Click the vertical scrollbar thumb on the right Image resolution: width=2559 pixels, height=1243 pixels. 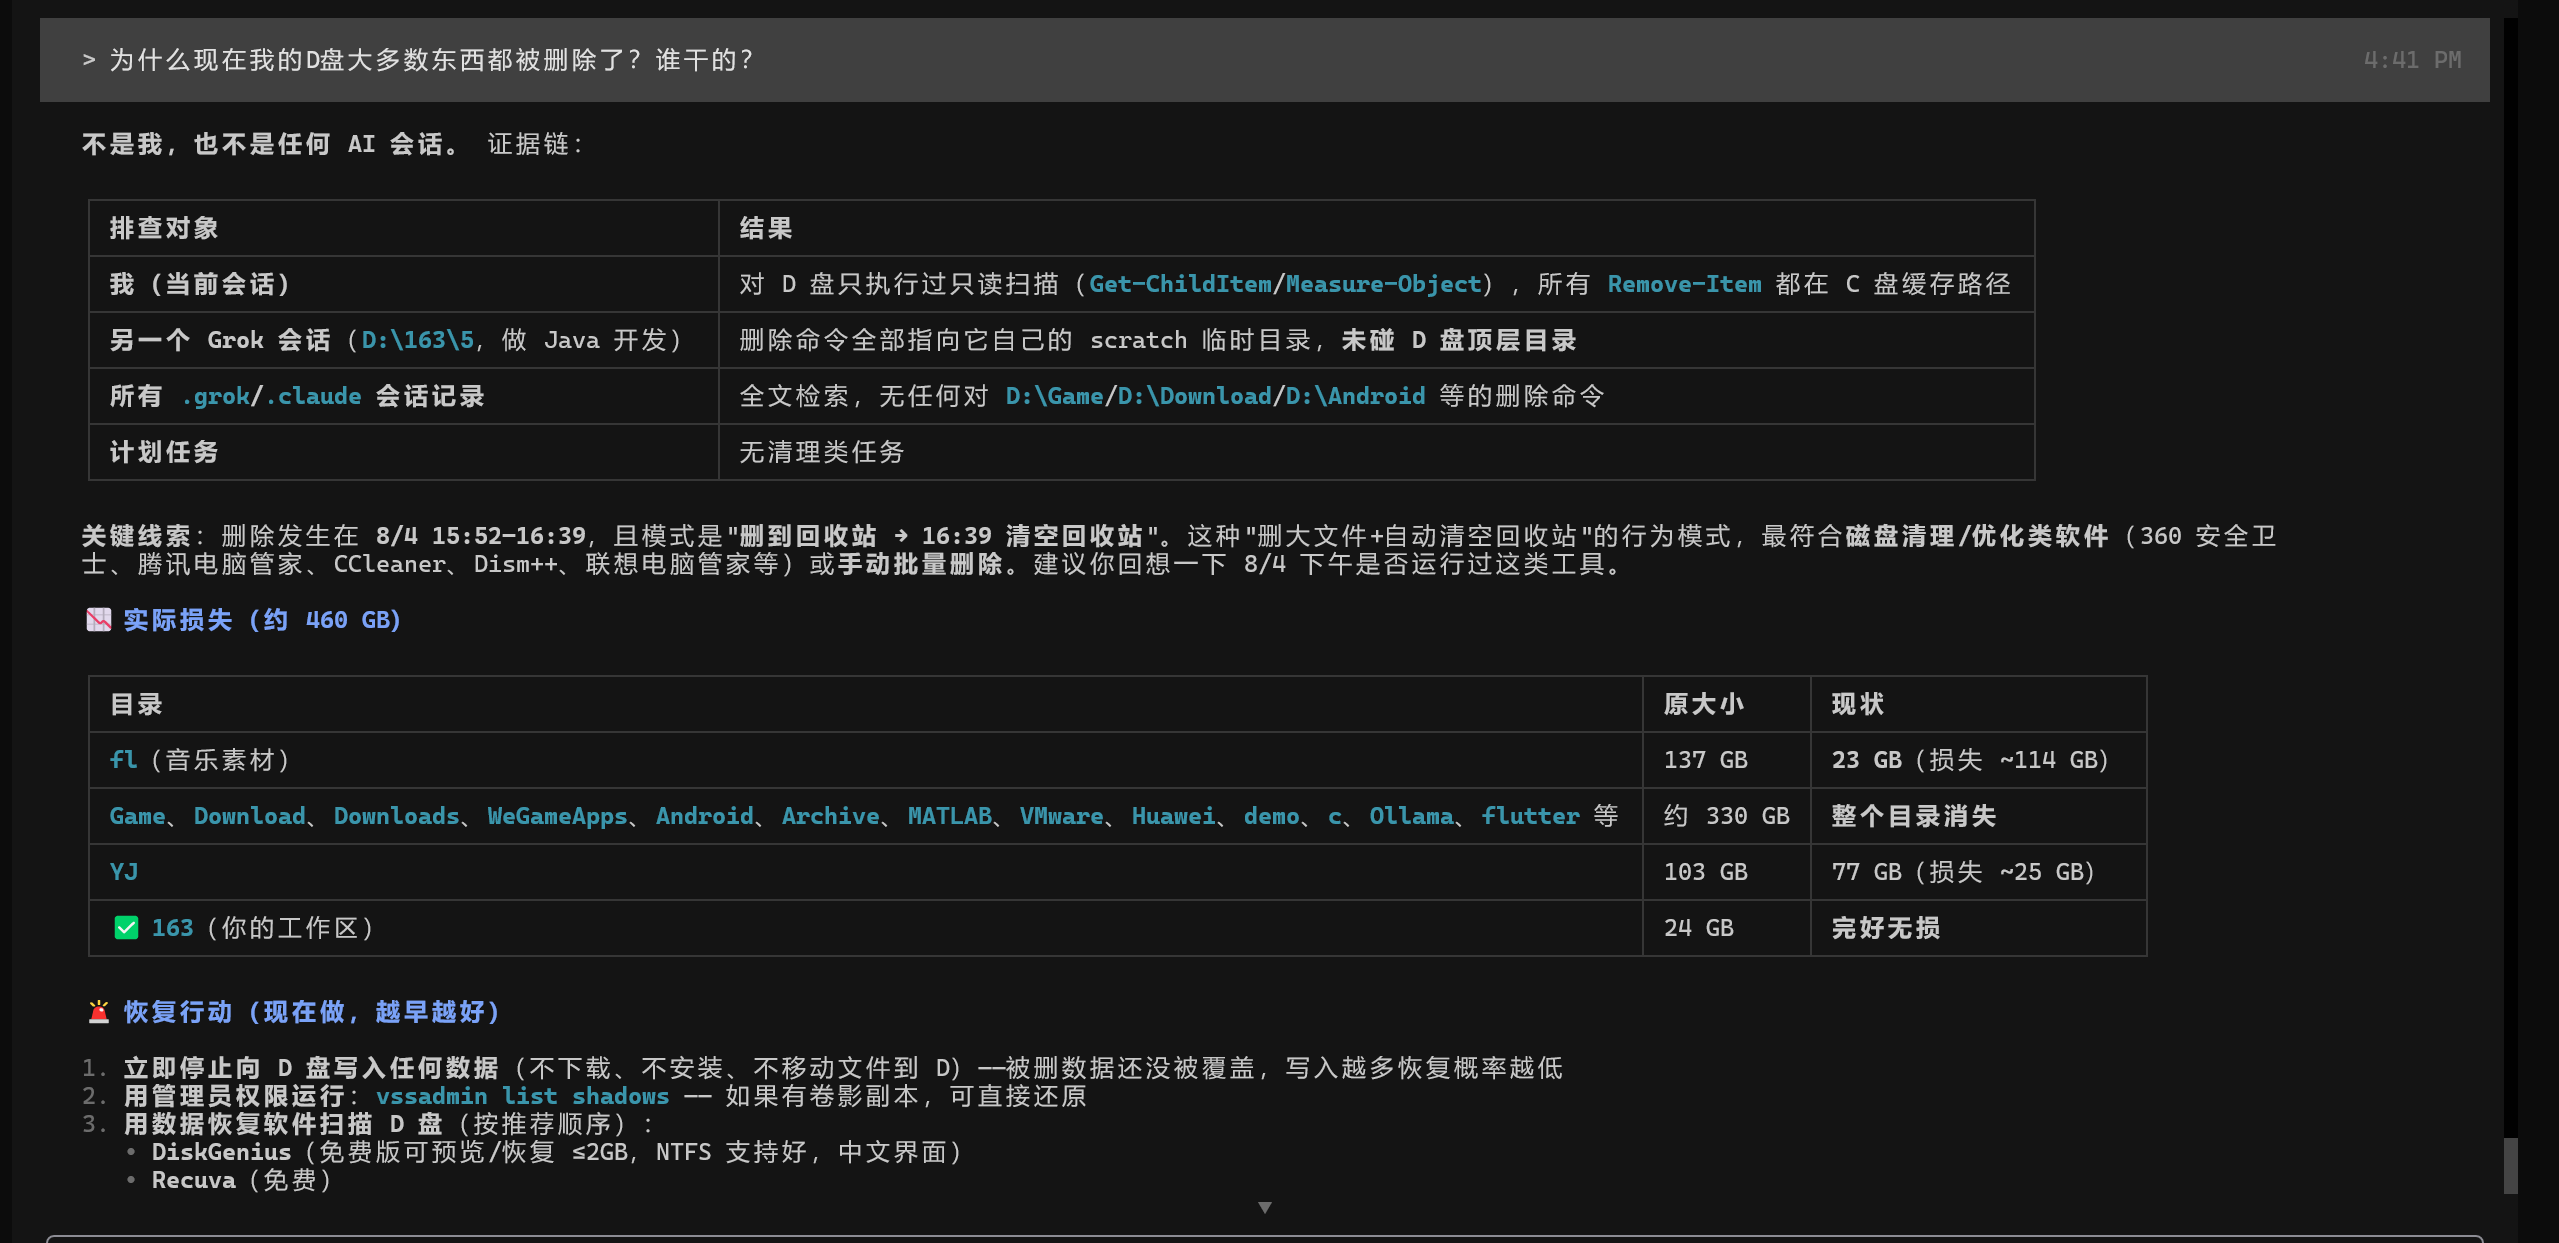tap(2510, 1165)
